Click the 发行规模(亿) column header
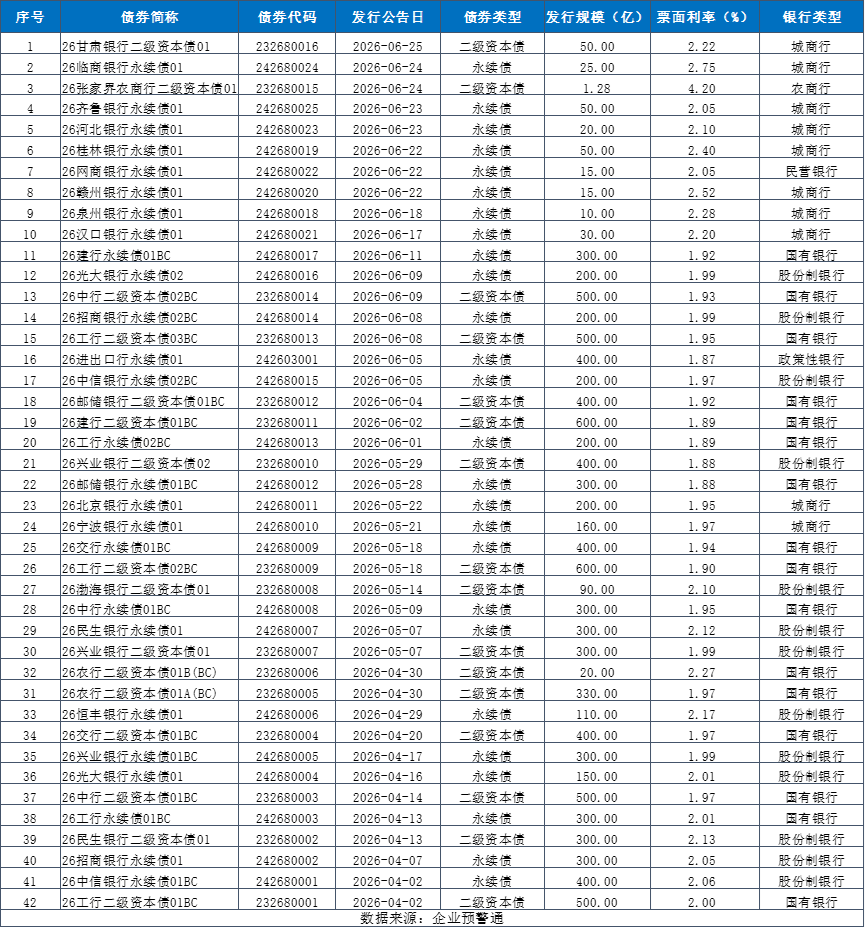This screenshot has height=928, width=865. click(597, 17)
